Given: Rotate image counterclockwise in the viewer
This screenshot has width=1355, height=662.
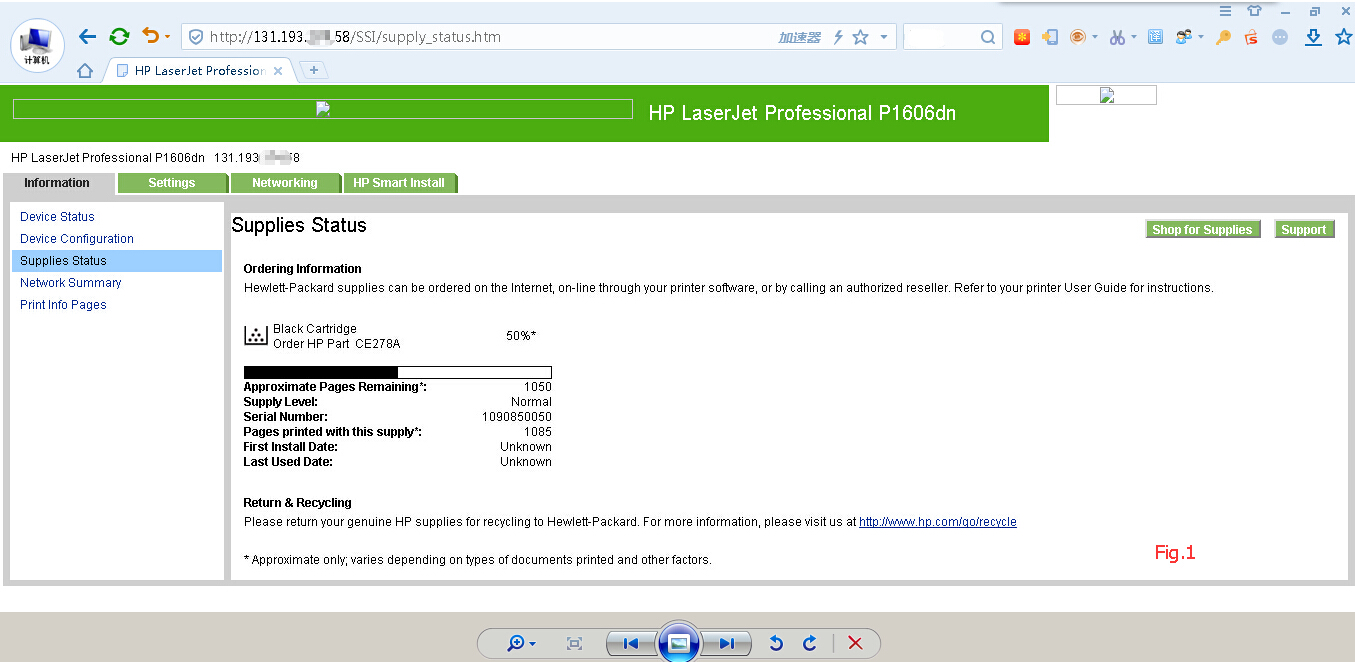Looking at the screenshot, I should (x=776, y=643).
